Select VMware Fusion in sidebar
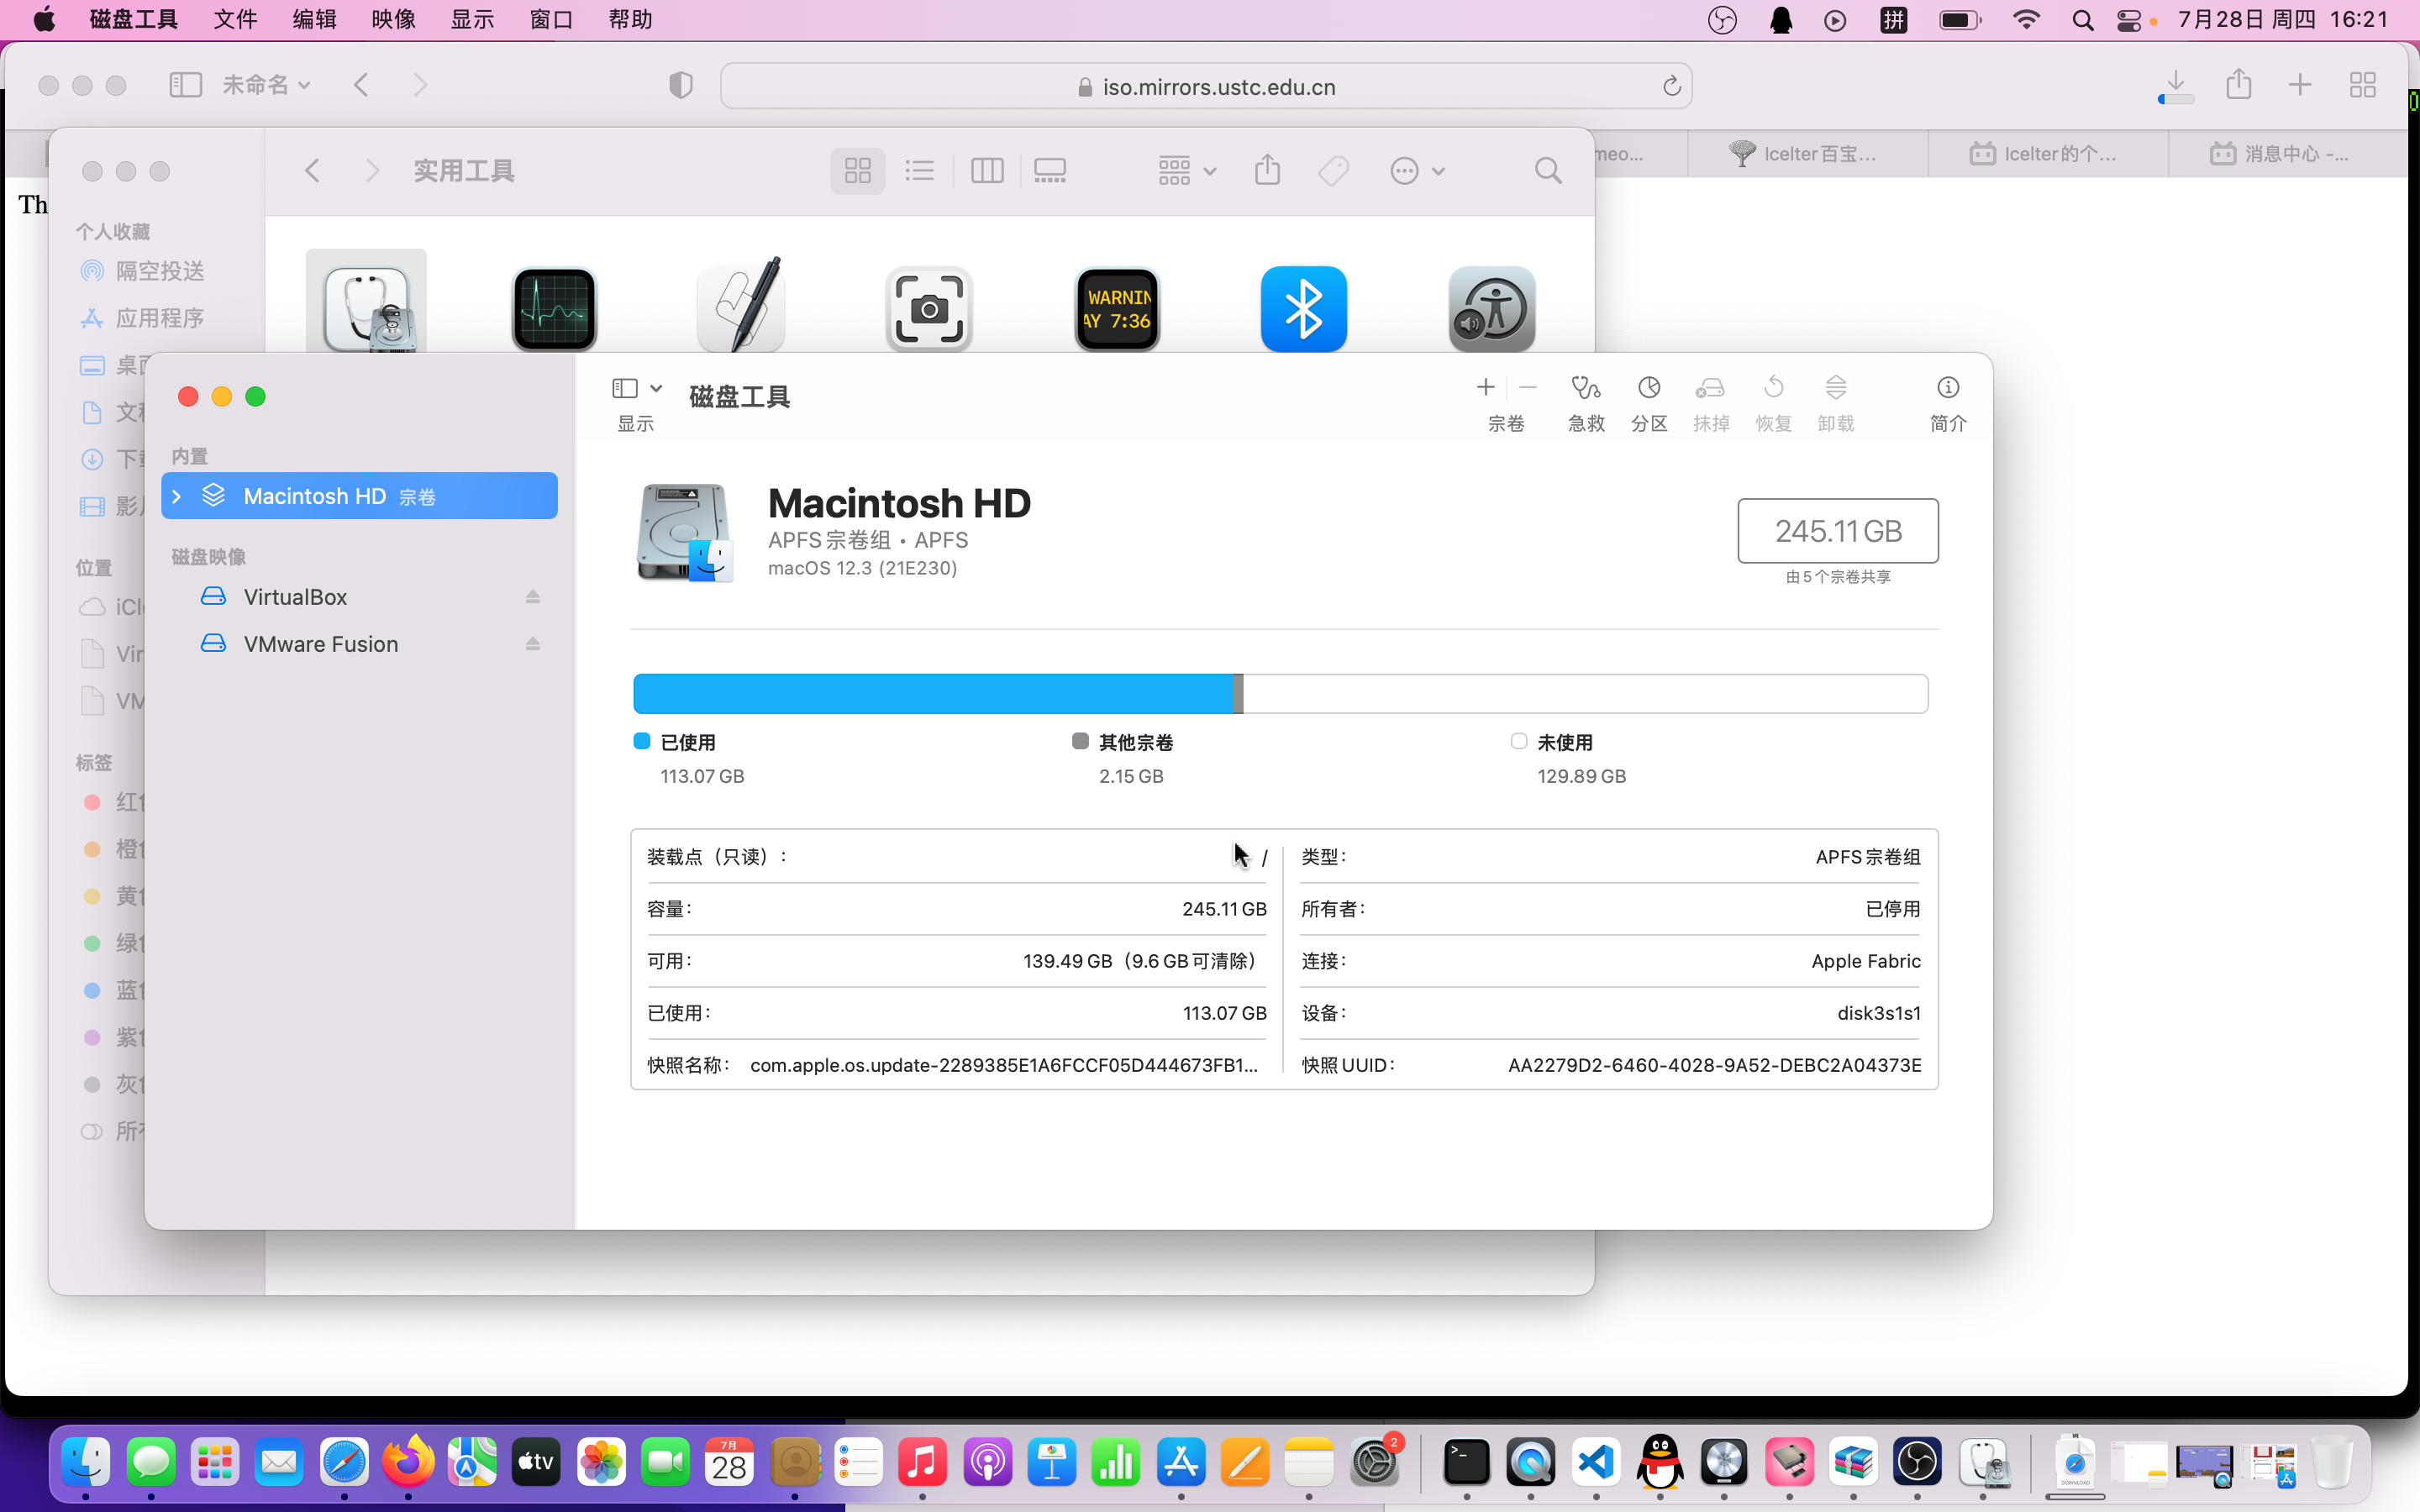Viewport: 2420px width, 1512px height. [359, 644]
